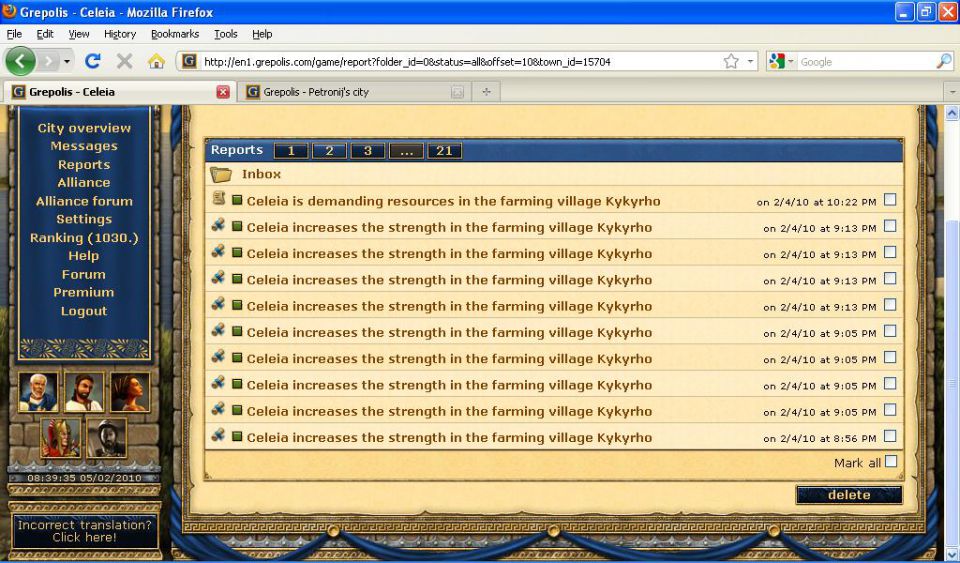Viewport: 960px width, 563px height.
Task: Click the page vertical scrollbar thumb
Action: [952, 386]
